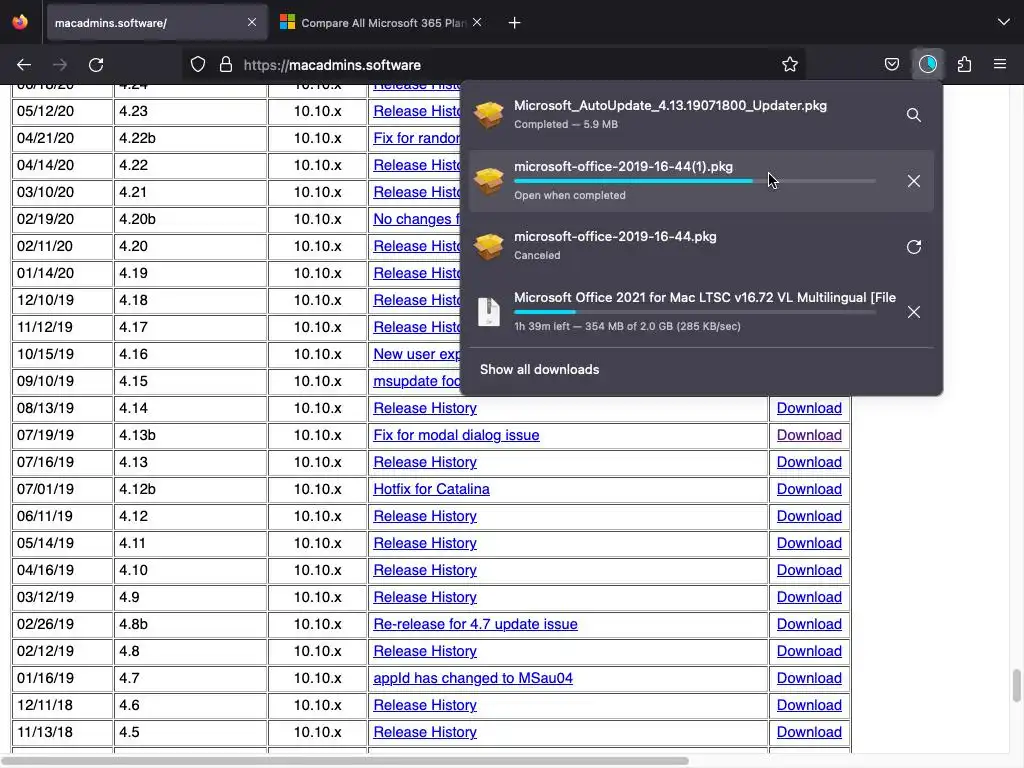The height and width of the screenshot is (768, 1024).
Task: Toggle the downloads panel button
Action: [928, 64]
